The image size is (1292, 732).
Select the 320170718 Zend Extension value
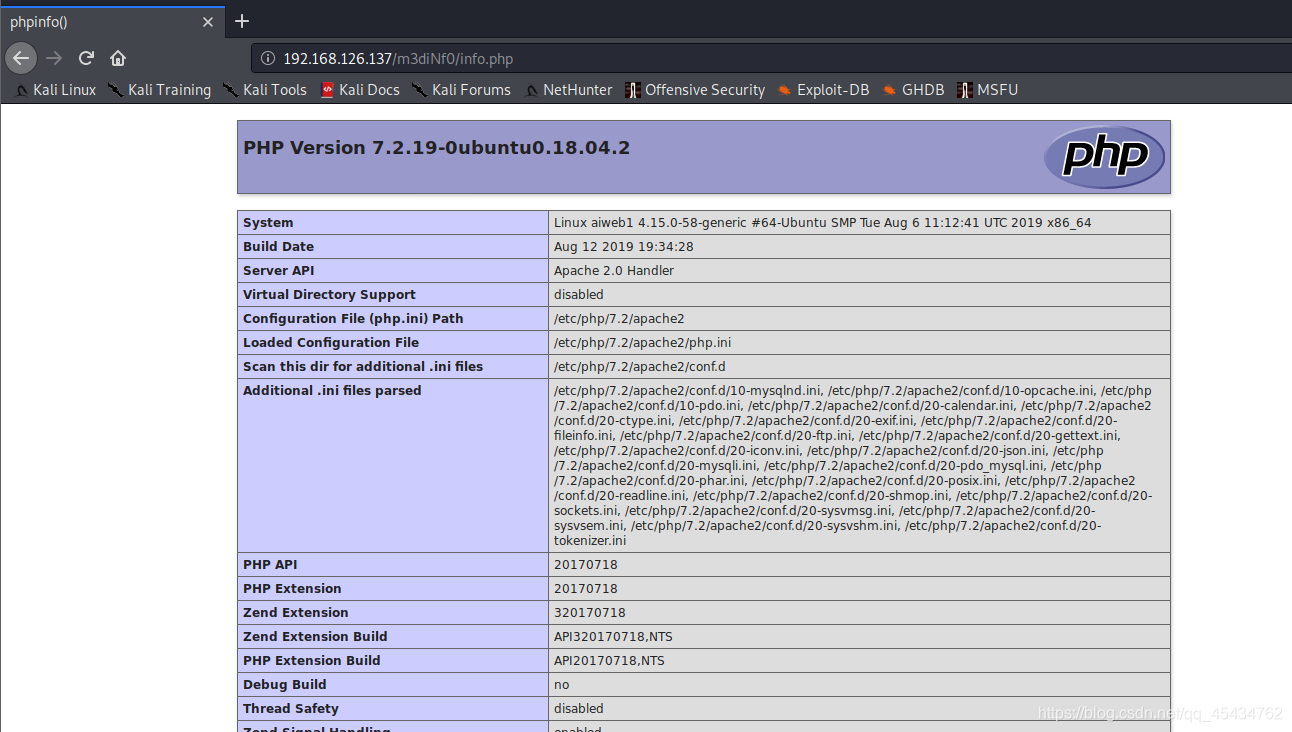(x=588, y=613)
